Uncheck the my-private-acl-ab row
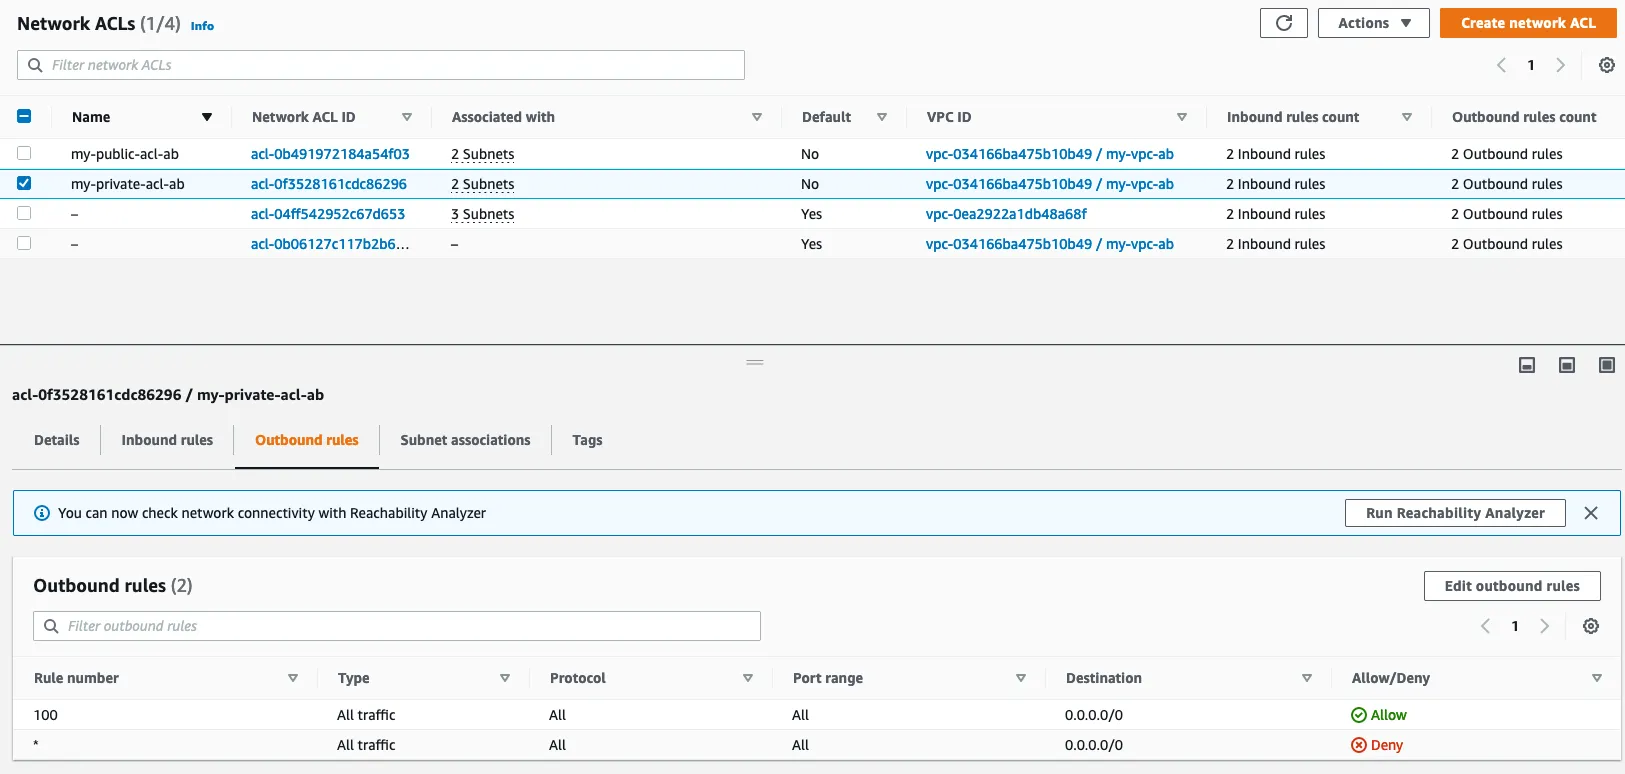 pyautogui.click(x=24, y=184)
